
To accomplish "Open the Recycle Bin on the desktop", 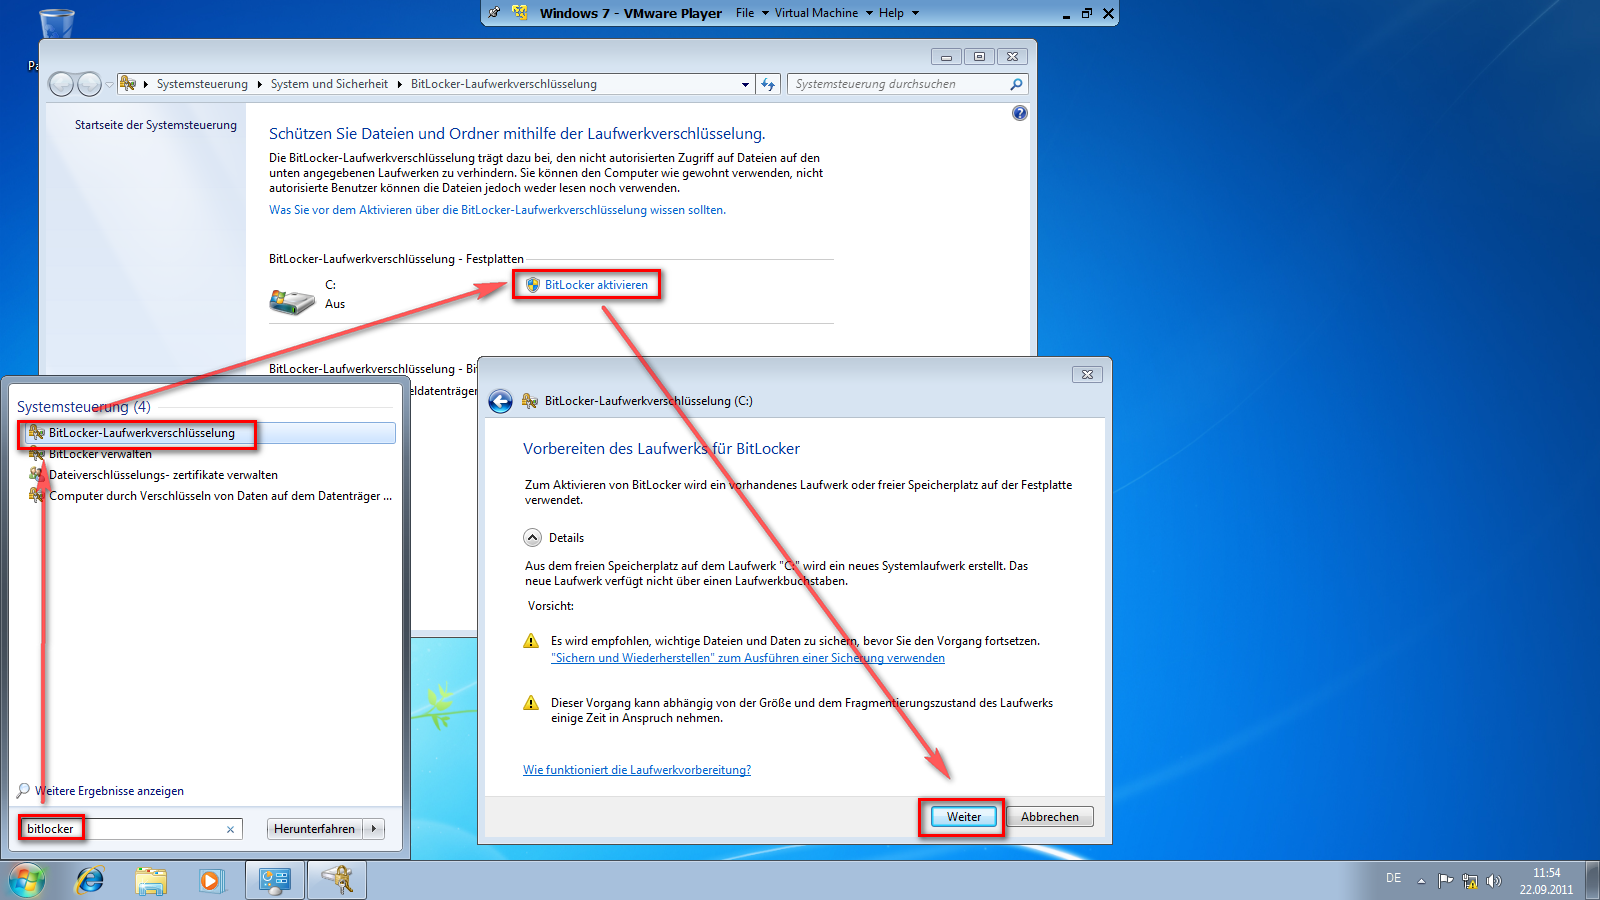I will (x=56, y=24).
